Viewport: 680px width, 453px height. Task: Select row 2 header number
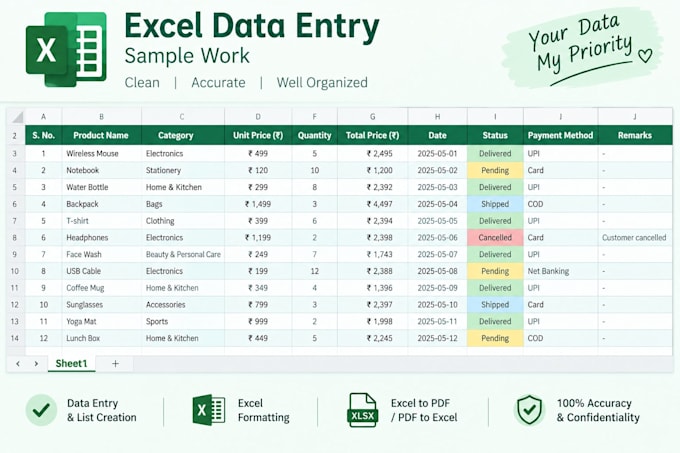pos(15,136)
